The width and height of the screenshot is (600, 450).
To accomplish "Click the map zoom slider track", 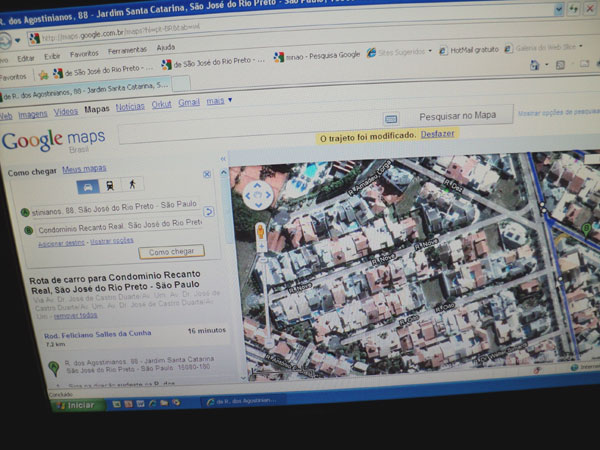I will [x=266, y=298].
